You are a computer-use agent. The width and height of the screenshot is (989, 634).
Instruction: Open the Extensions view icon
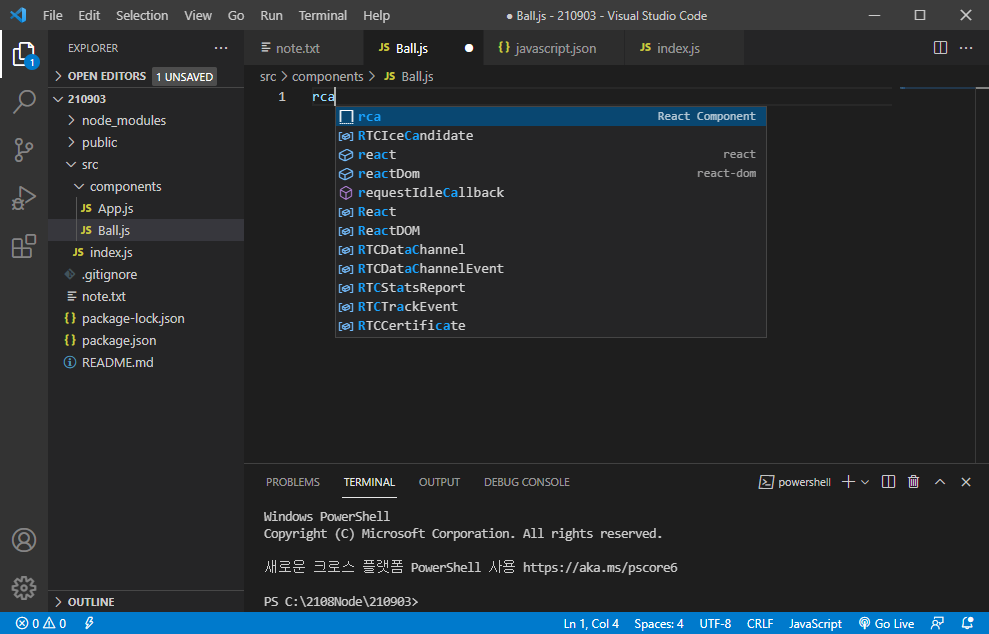(24, 246)
